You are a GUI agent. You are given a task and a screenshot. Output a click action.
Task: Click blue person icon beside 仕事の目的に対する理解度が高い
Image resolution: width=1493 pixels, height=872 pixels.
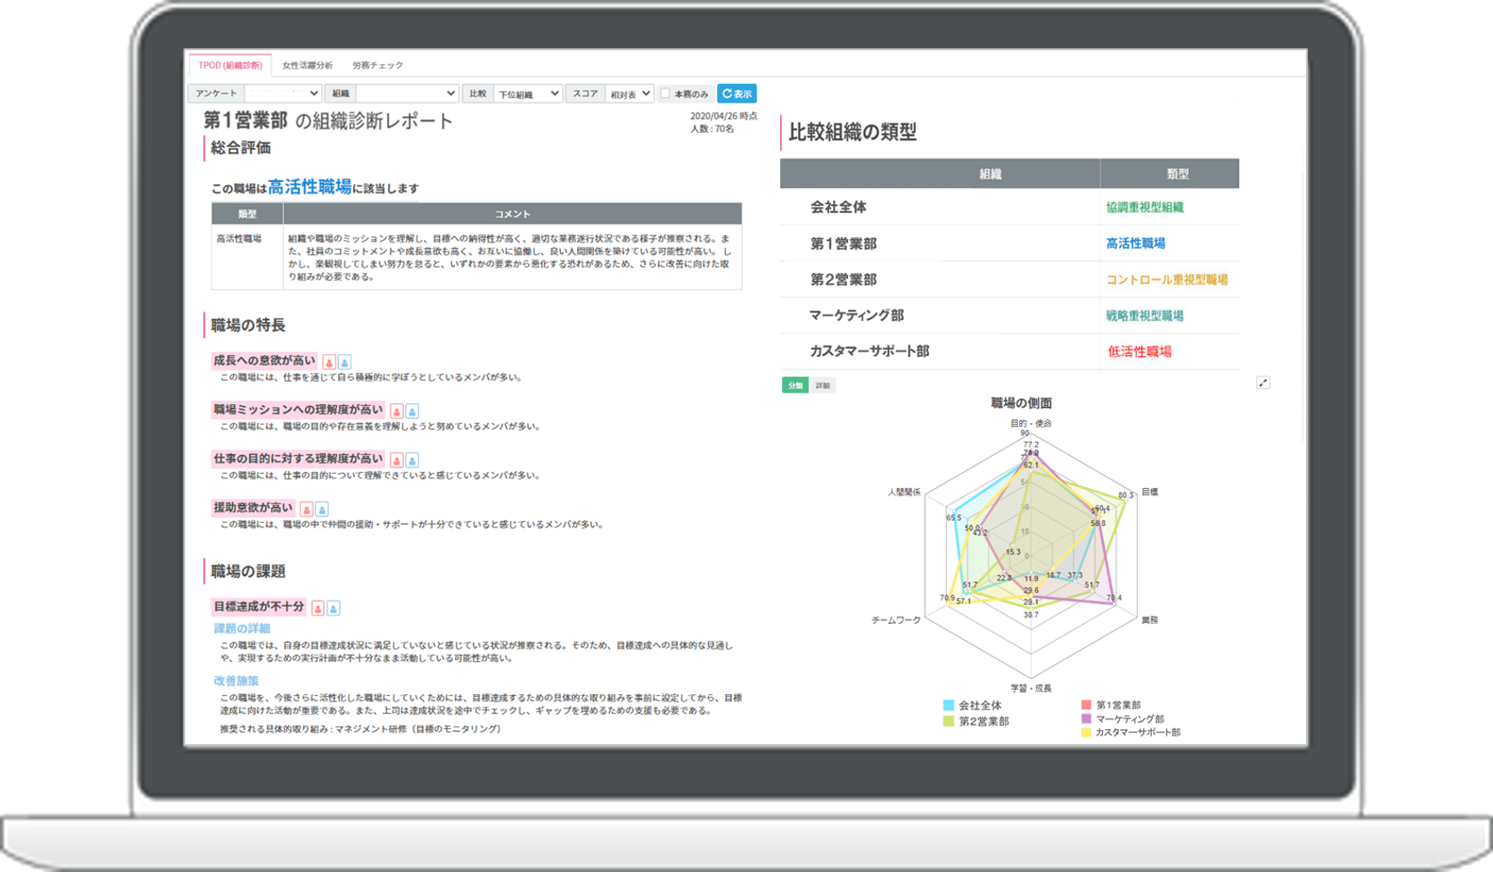[412, 460]
